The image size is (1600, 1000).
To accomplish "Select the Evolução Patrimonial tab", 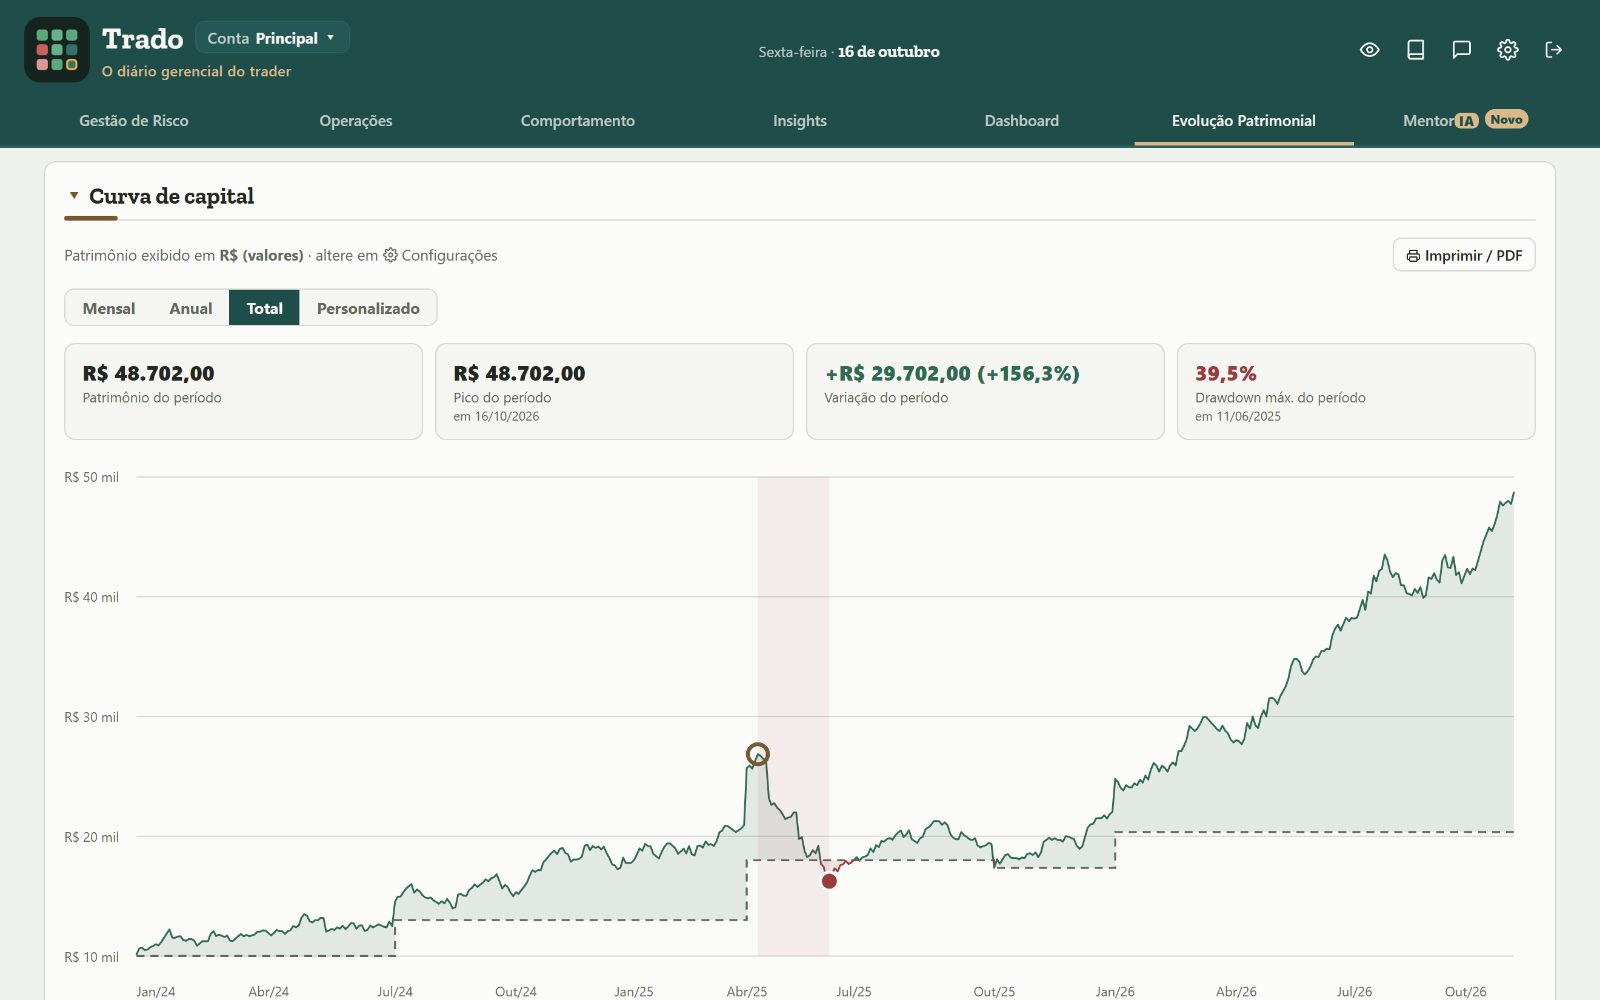I will click(1244, 121).
